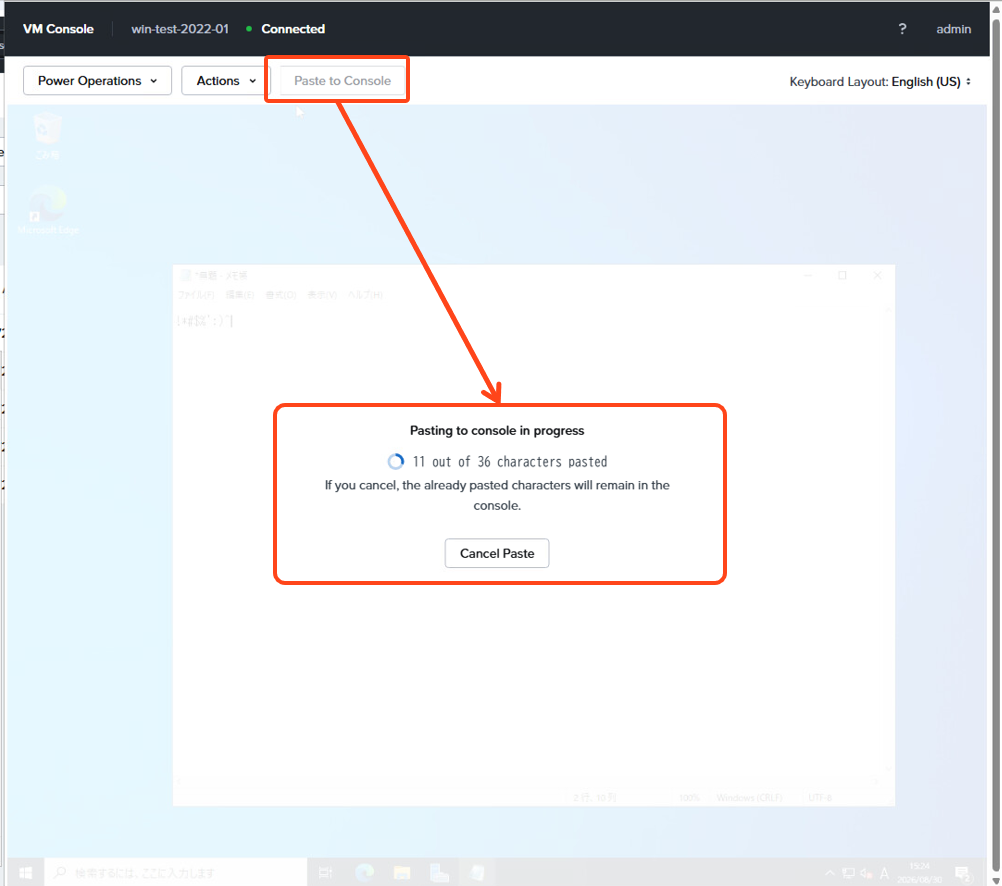The width and height of the screenshot is (1002, 886).
Task: Toggle the IME input mode indicator A
Action: pyautogui.click(x=884, y=873)
